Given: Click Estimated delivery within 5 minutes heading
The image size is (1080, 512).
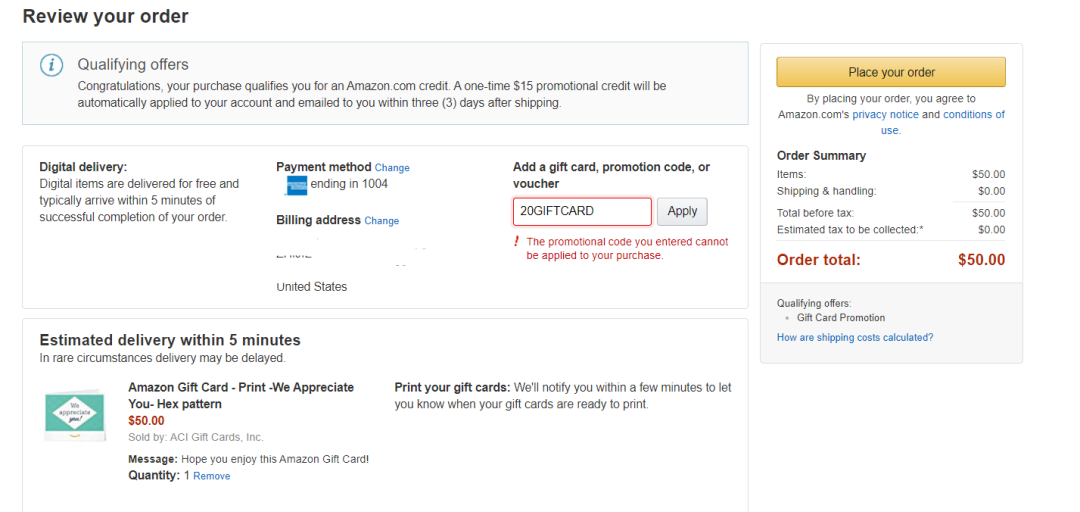Looking at the screenshot, I should 170,340.
